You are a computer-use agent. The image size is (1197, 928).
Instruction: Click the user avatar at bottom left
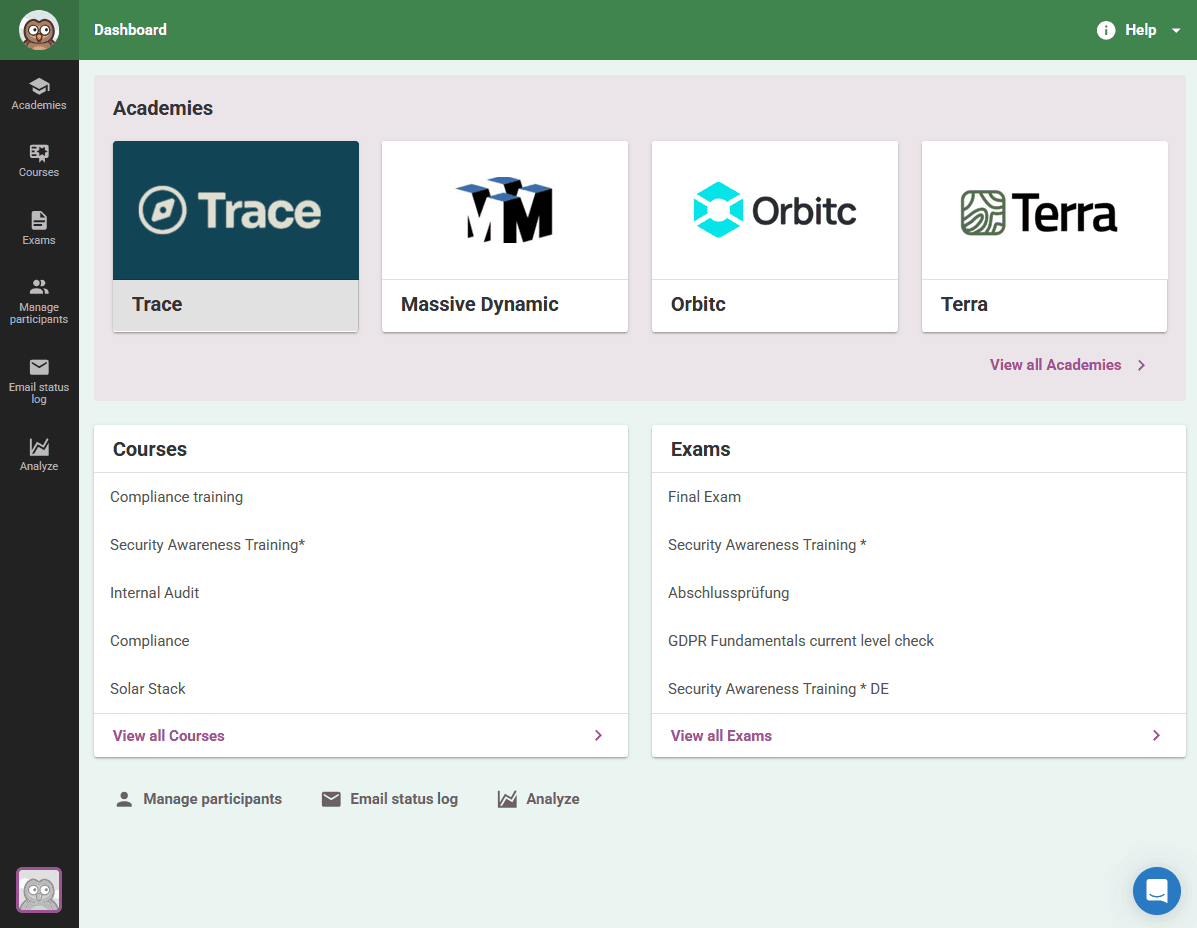[x=39, y=890]
